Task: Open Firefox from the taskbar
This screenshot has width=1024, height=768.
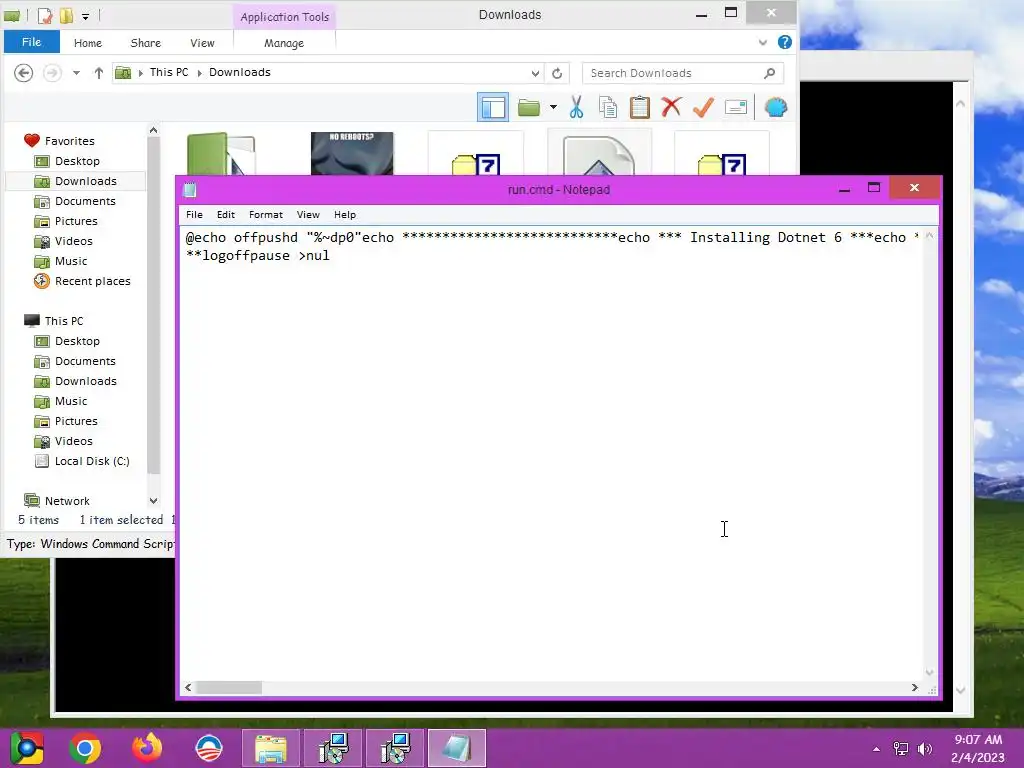Action: [x=147, y=748]
